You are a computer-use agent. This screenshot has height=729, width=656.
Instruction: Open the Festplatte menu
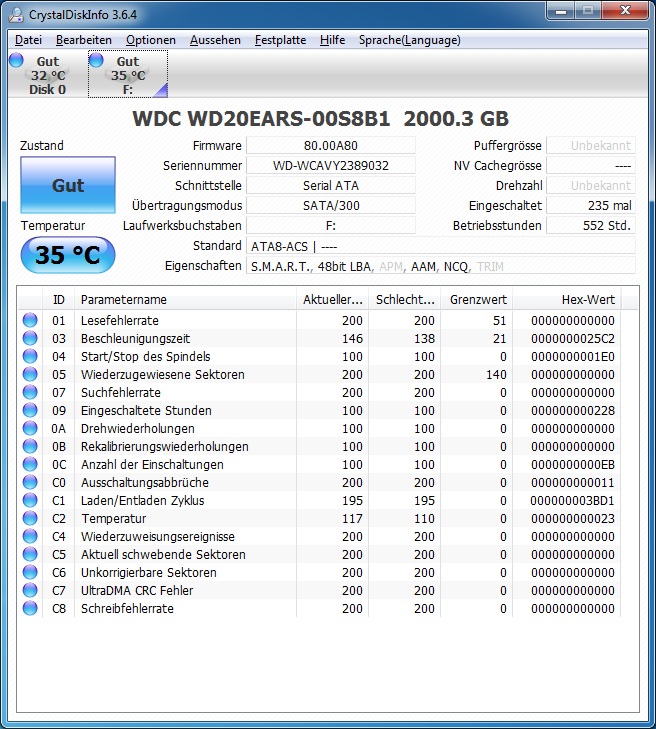click(x=280, y=40)
